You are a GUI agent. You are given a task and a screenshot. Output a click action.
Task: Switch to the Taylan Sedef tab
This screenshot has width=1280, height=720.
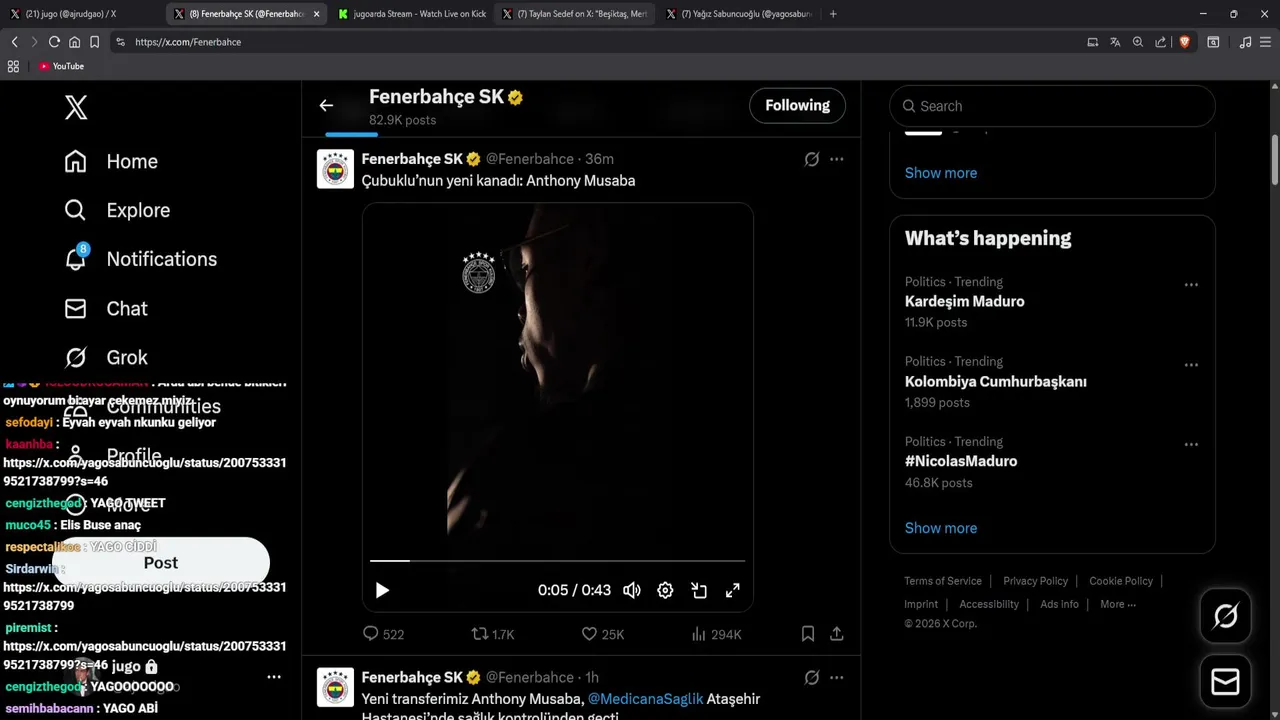coord(575,14)
